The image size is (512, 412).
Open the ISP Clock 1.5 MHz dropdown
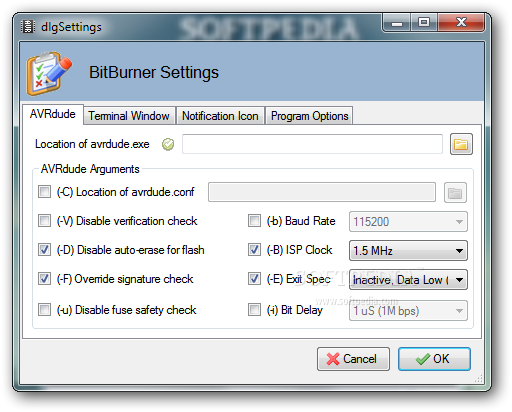(x=408, y=250)
